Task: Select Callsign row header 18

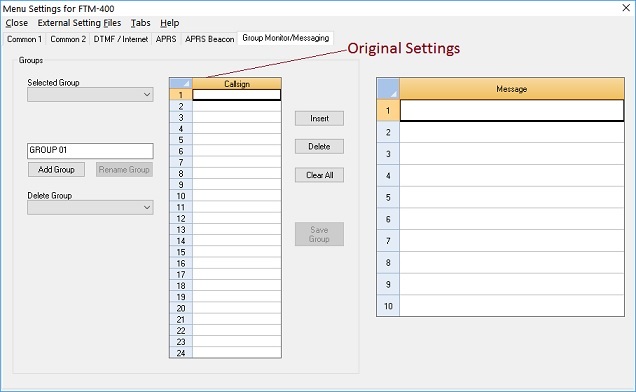Action: [181, 286]
